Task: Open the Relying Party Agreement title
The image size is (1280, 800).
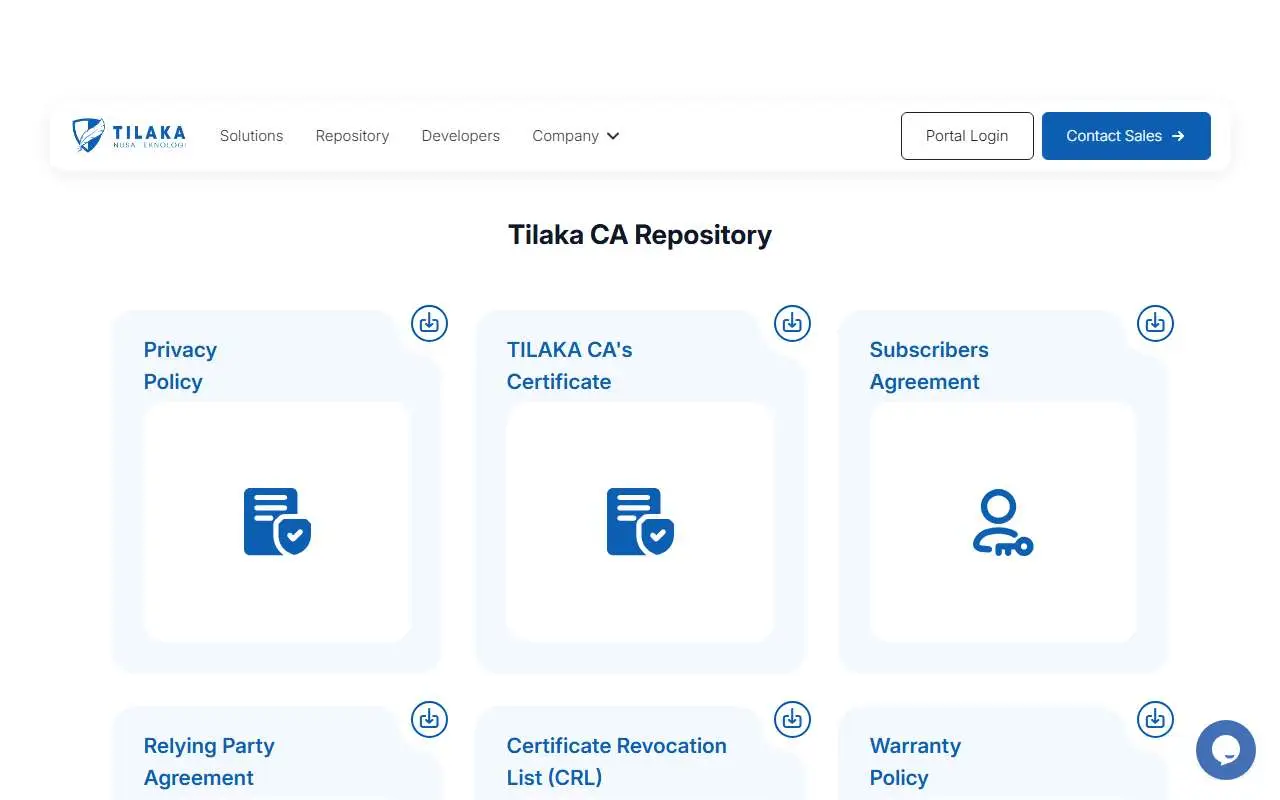Action: point(209,762)
